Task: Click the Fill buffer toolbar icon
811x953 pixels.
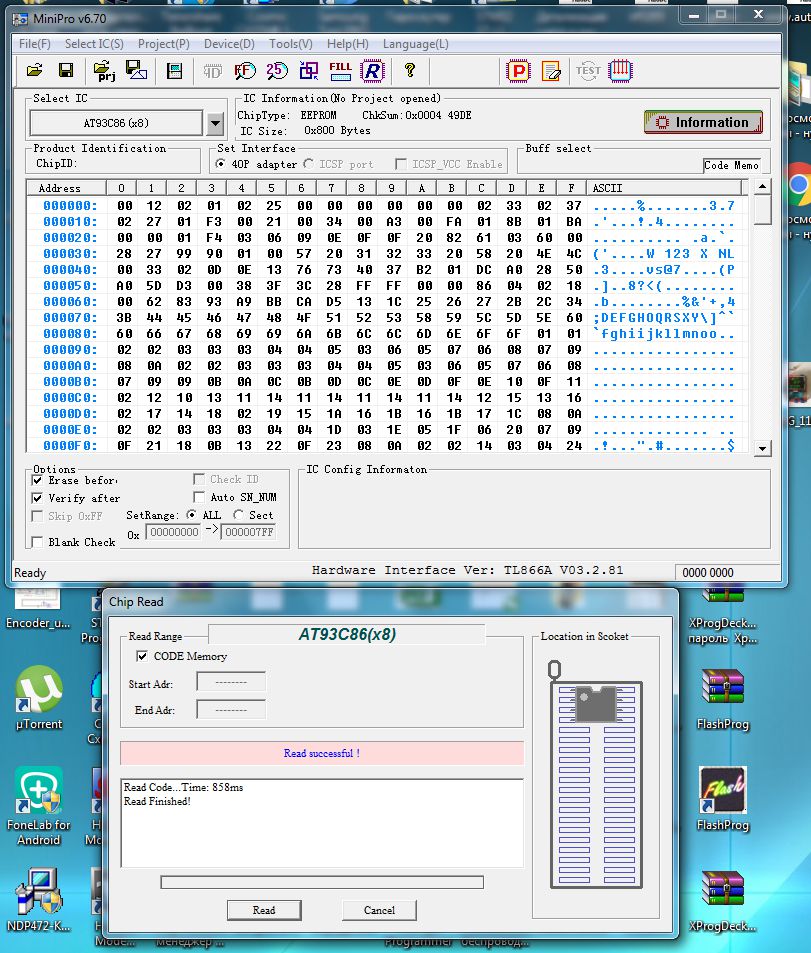Action: click(340, 70)
